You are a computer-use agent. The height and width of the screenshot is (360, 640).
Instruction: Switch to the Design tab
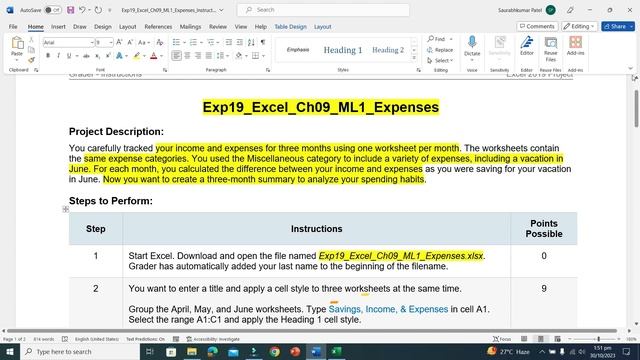point(102,27)
